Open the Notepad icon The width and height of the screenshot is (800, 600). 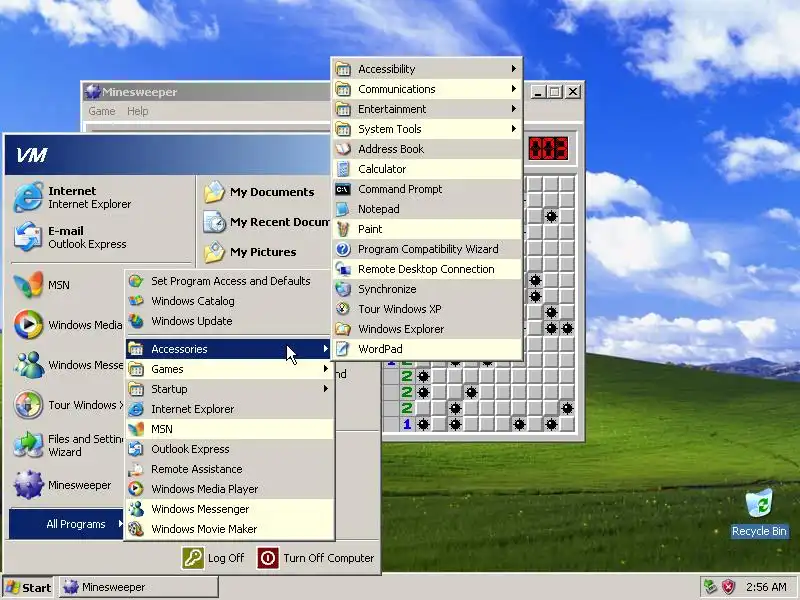coord(343,209)
